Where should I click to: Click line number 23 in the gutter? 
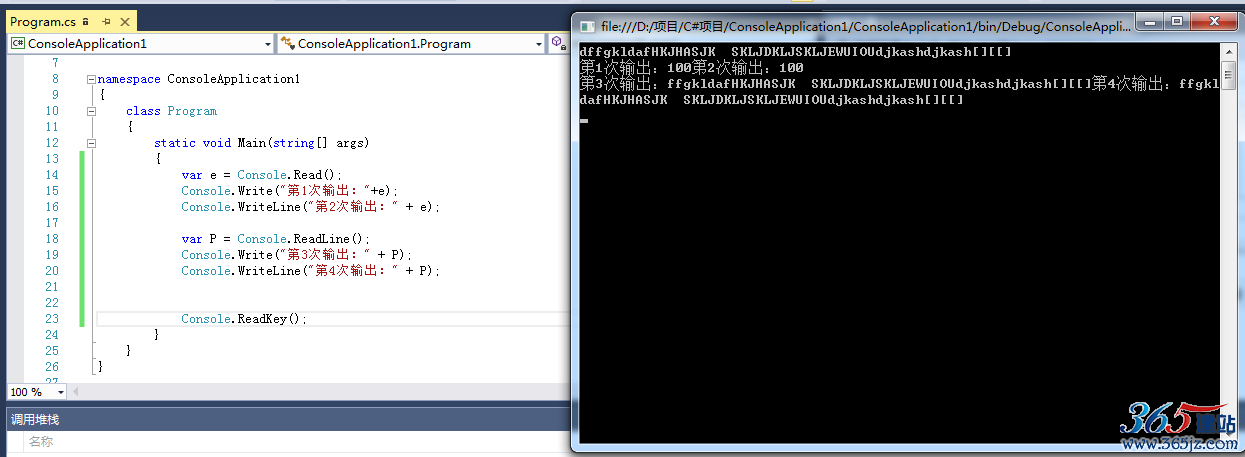pyautogui.click(x=52, y=319)
